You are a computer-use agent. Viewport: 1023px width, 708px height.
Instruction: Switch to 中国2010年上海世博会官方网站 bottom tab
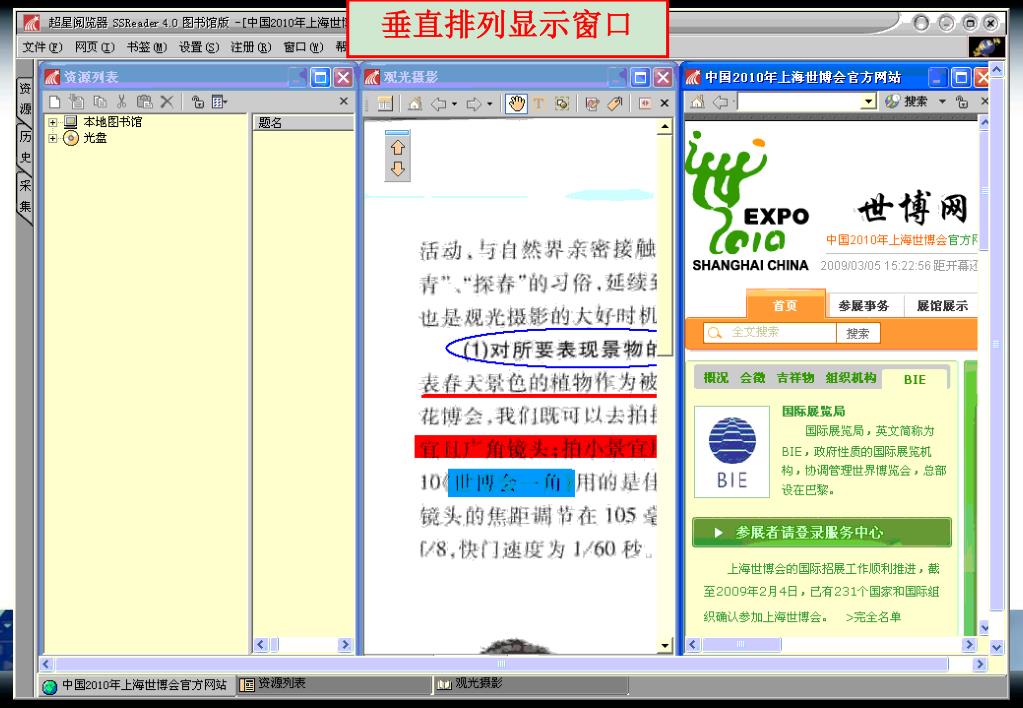tap(136, 685)
